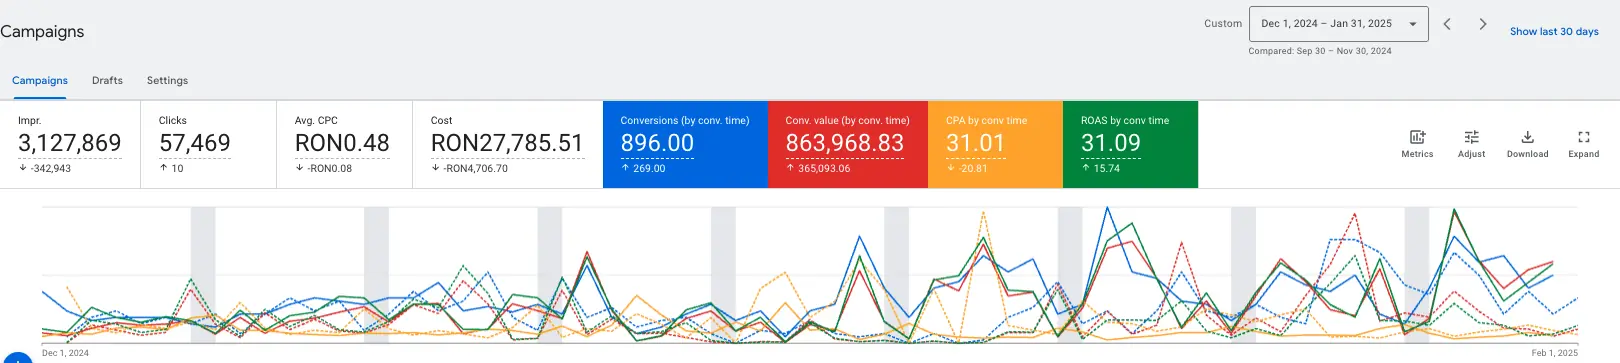Select the blue Conversions metric card
This screenshot has height=363, width=1620.
click(x=685, y=144)
